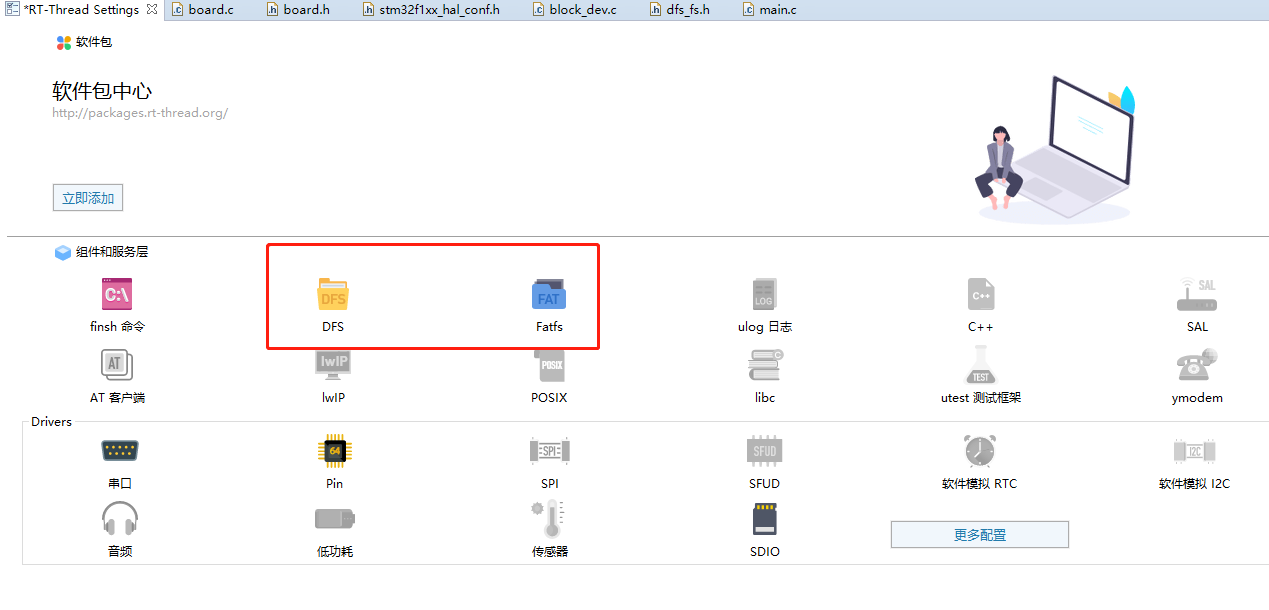The width and height of the screenshot is (1269, 610).
Task: Switch to the board.c tab
Action: [x=207, y=10]
